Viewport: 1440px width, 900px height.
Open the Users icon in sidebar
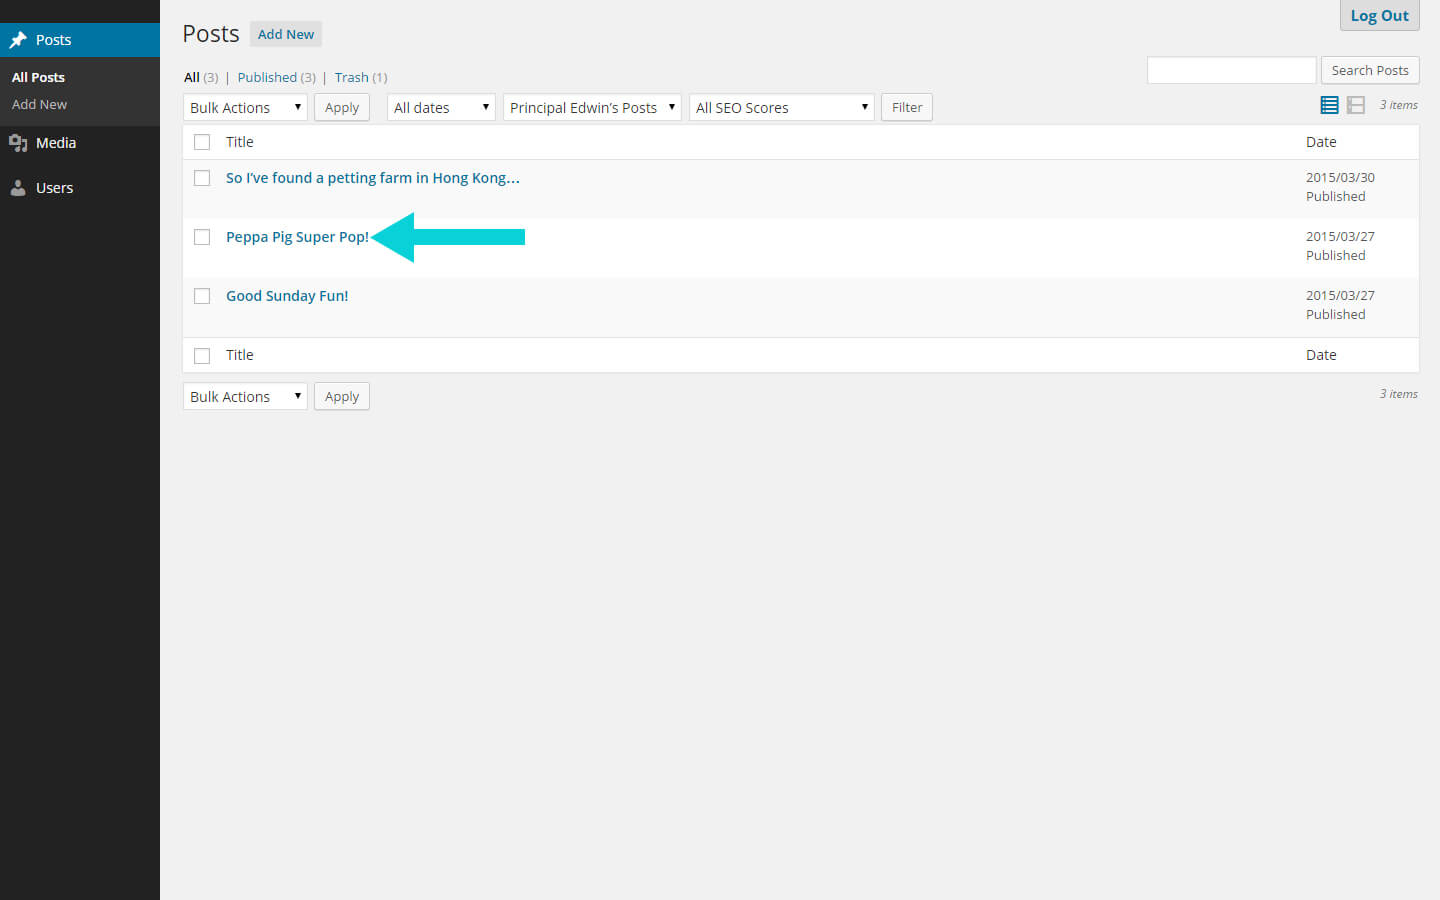point(18,188)
